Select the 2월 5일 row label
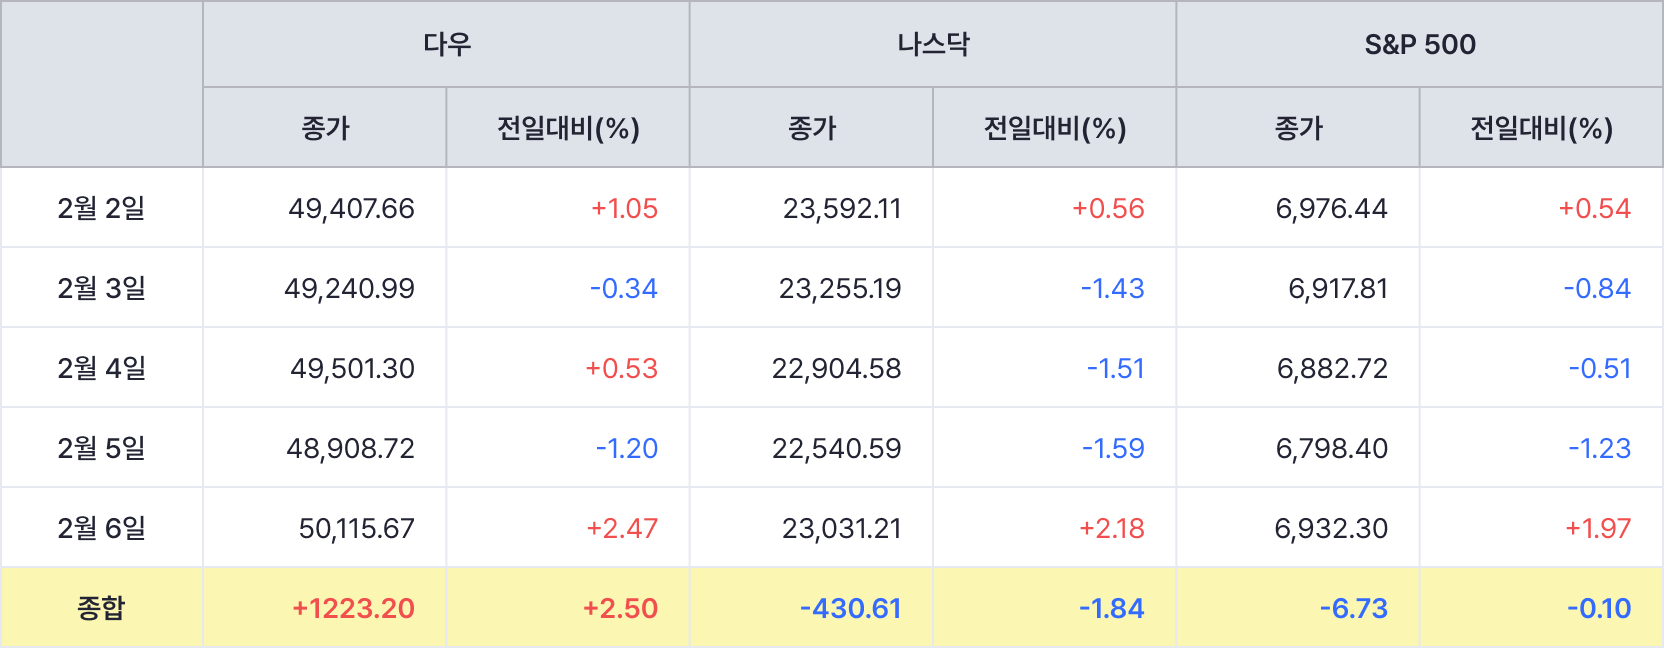 pyautogui.click(x=101, y=448)
